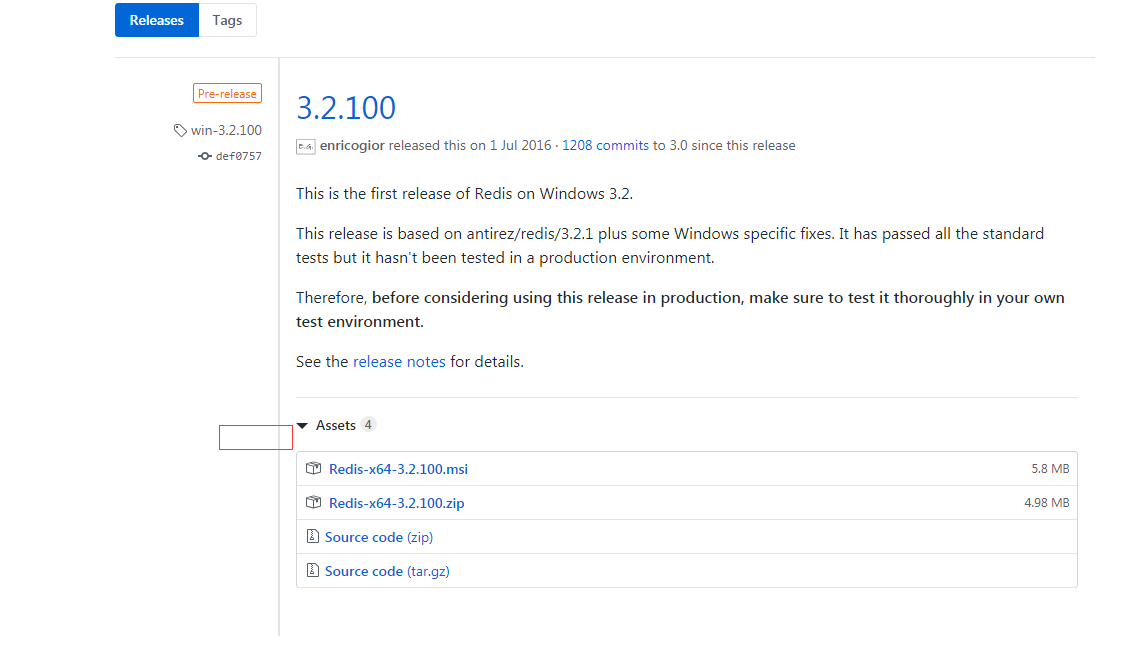Click the enricogior avatar image
The image size is (1136, 662).
coord(306,146)
